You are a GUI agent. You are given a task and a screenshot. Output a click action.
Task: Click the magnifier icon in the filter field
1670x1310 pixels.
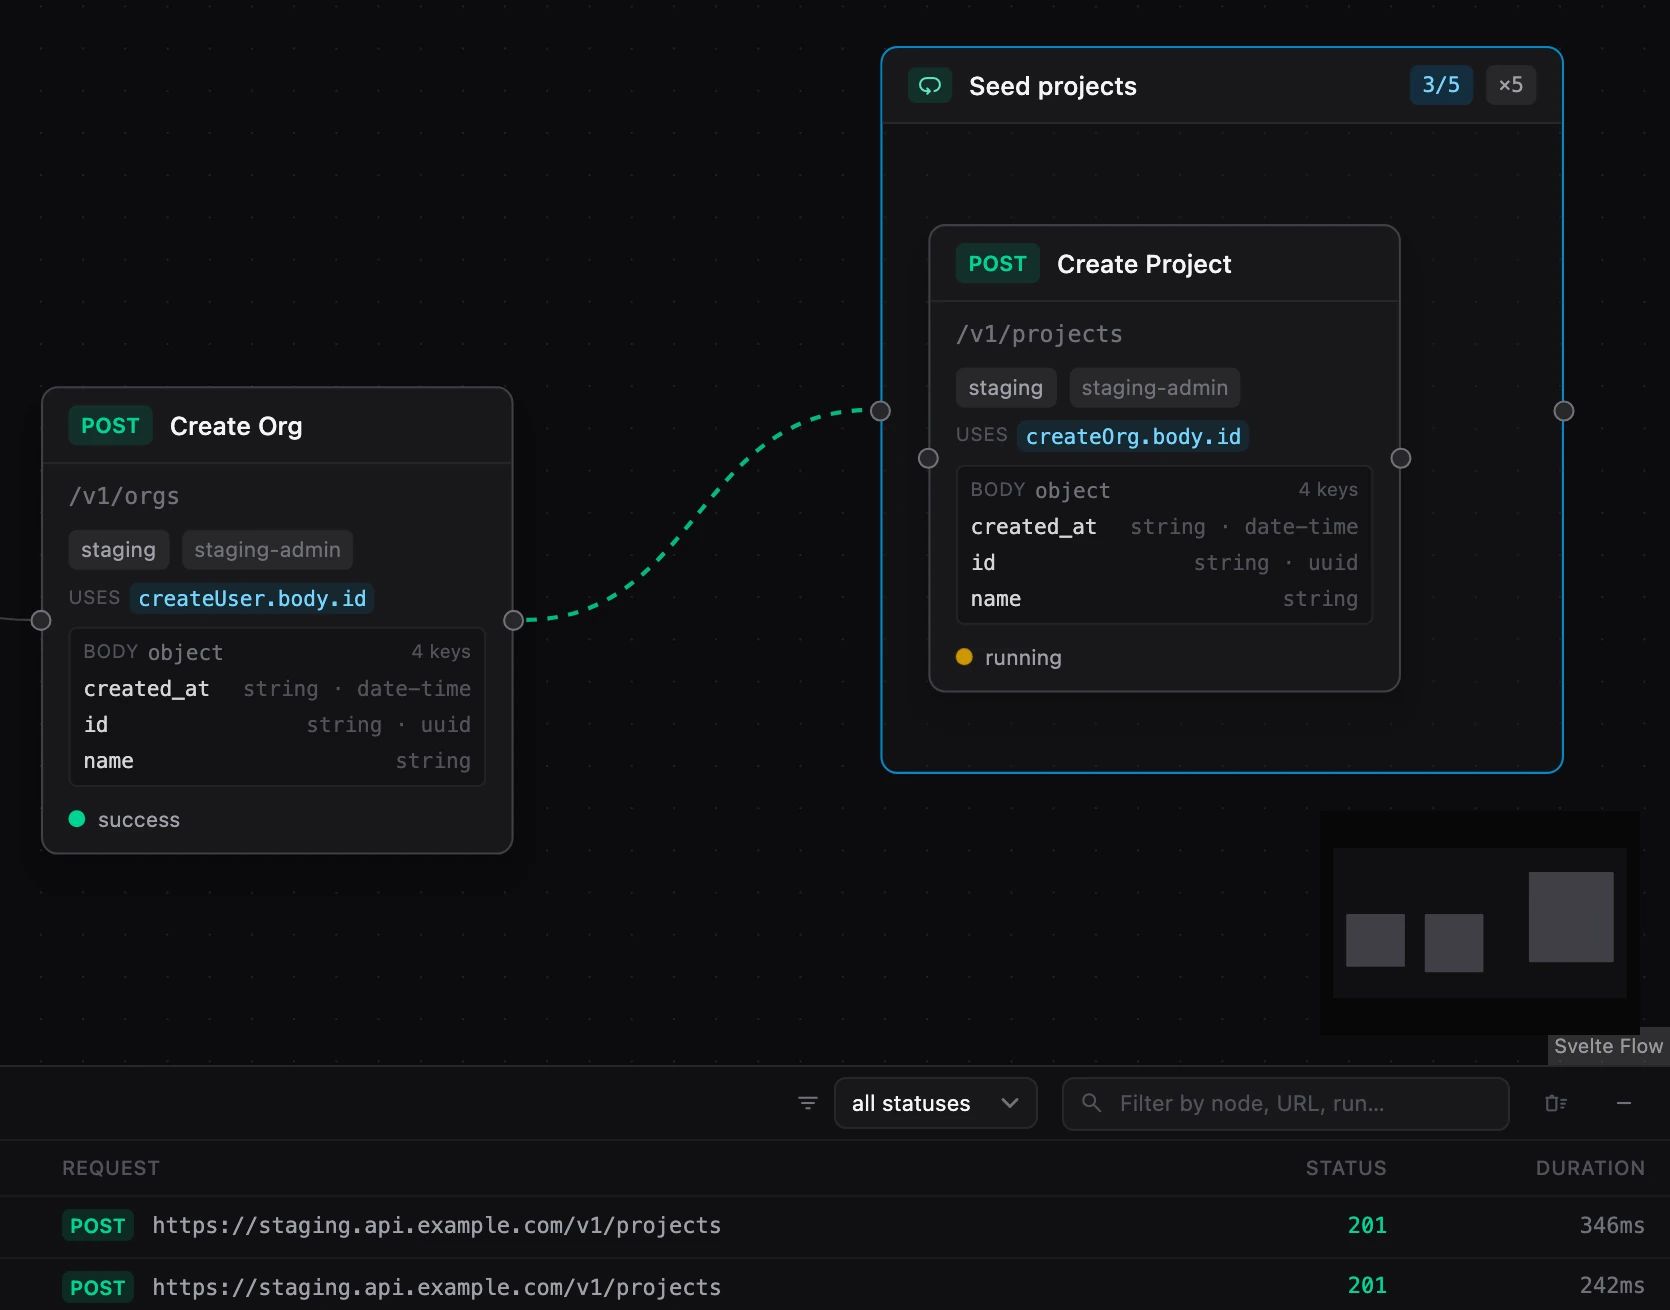click(1091, 1103)
